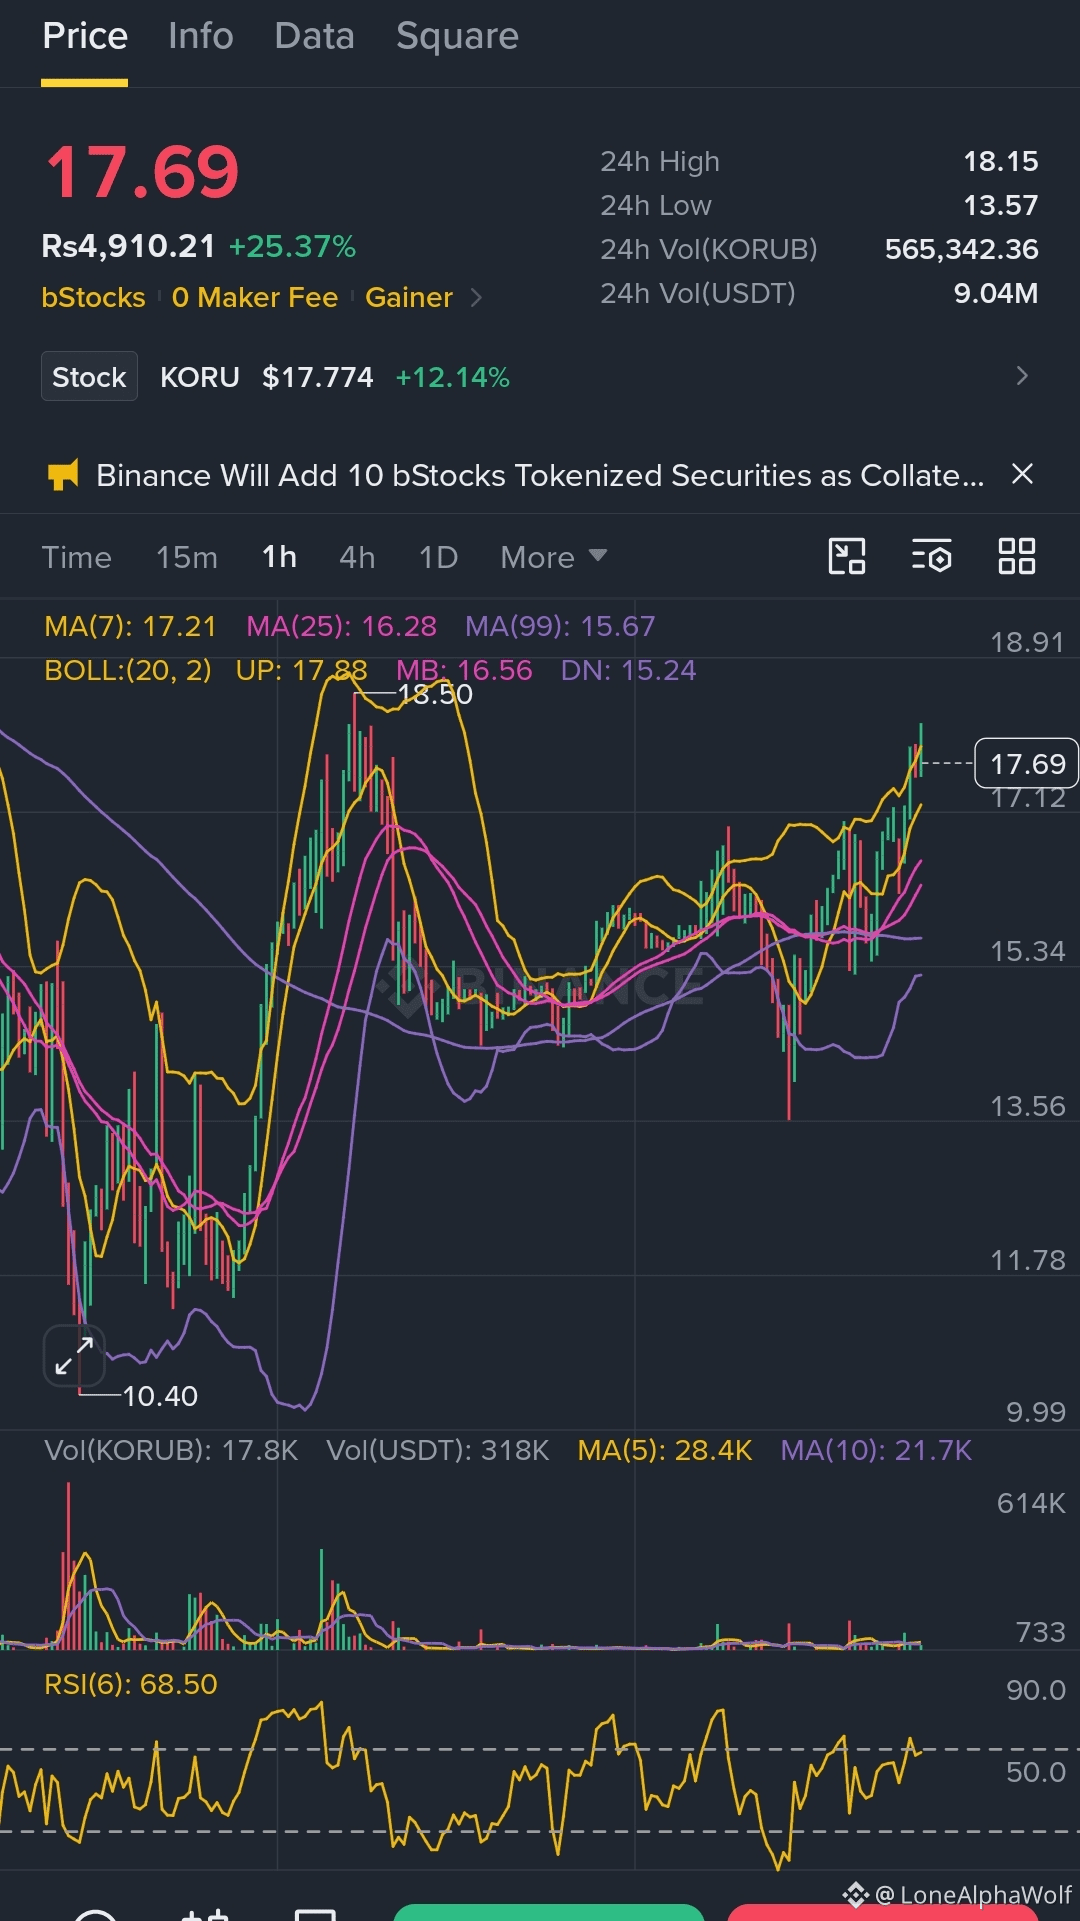Image resolution: width=1080 pixels, height=1921 pixels.
Task: Select the Time chart interval
Action: tap(76, 557)
